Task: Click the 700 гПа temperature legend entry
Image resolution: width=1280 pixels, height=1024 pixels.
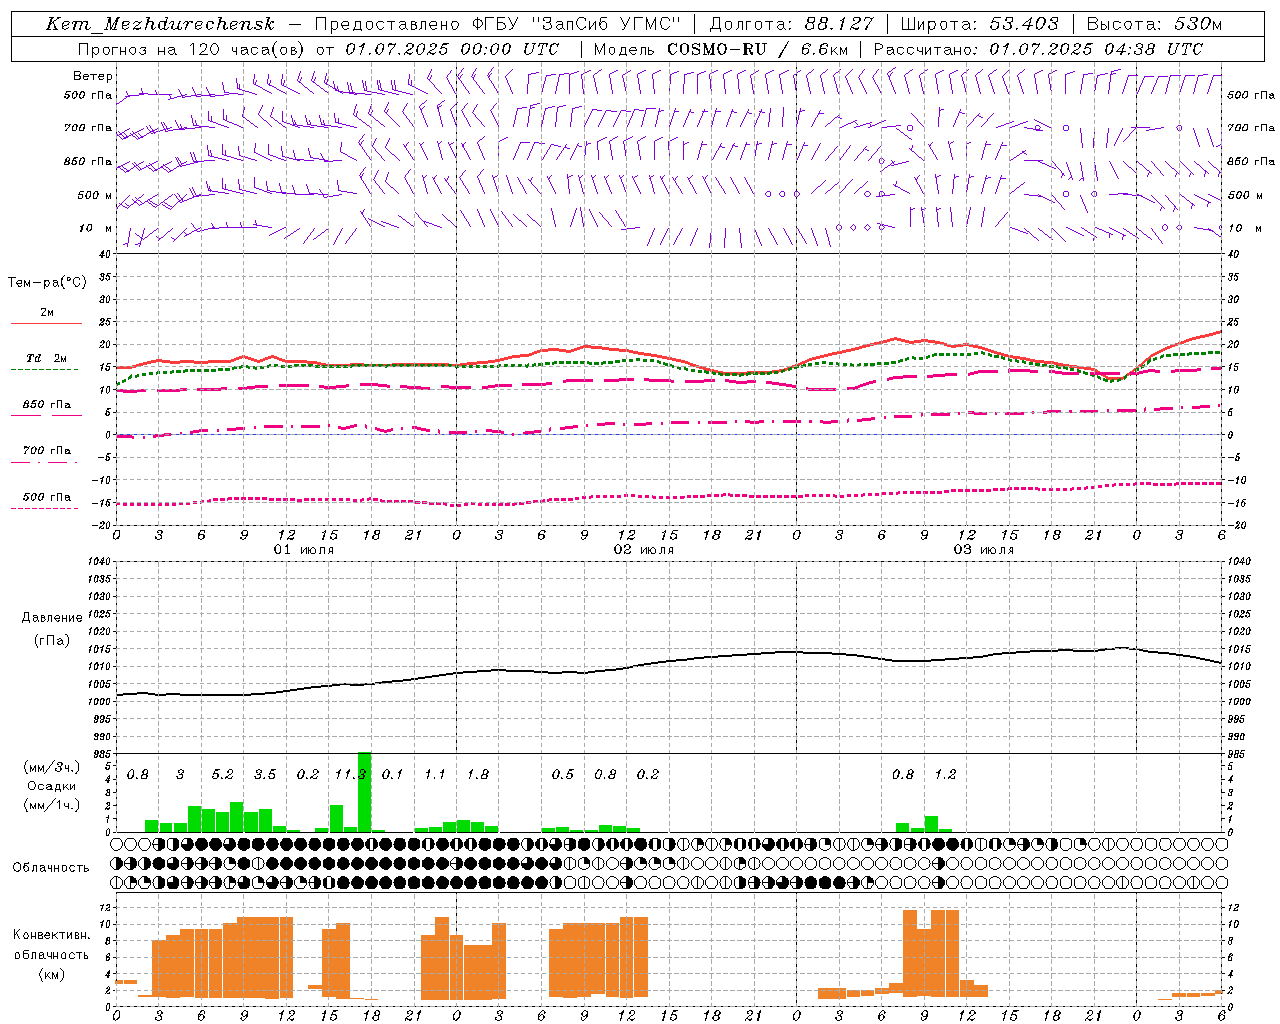Action: [x=47, y=451]
